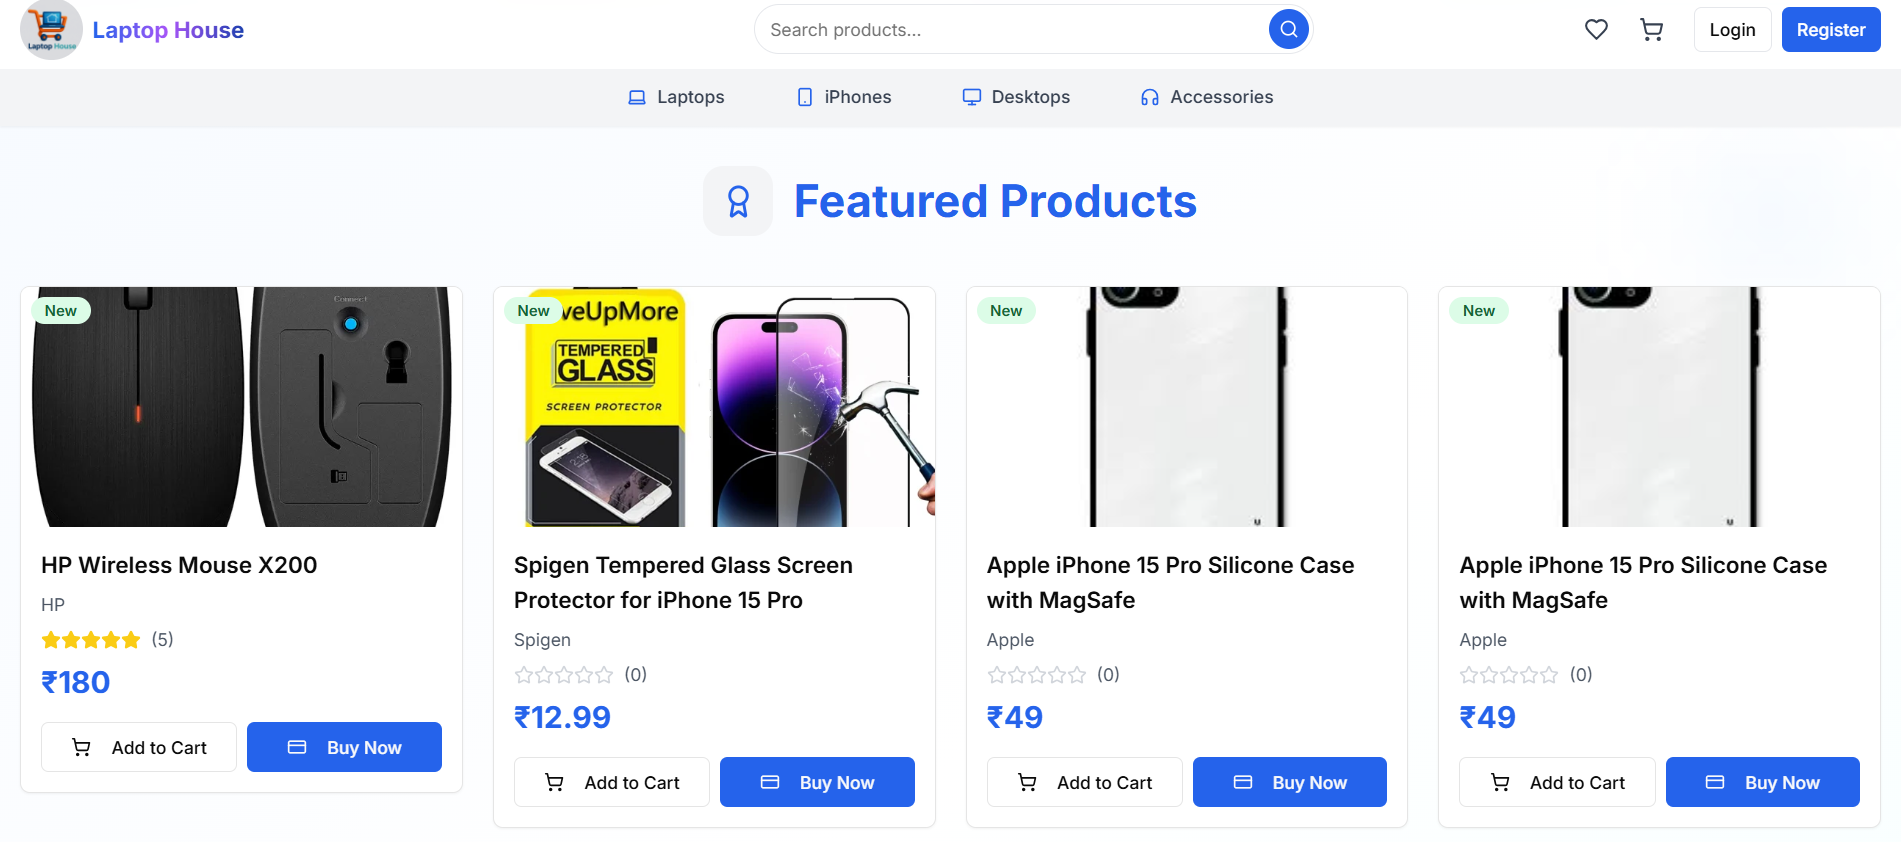Viewport: 1901px width, 842px height.
Task: Add the Spigen Tempered Glass to cart
Action: pyautogui.click(x=611, y=782)
